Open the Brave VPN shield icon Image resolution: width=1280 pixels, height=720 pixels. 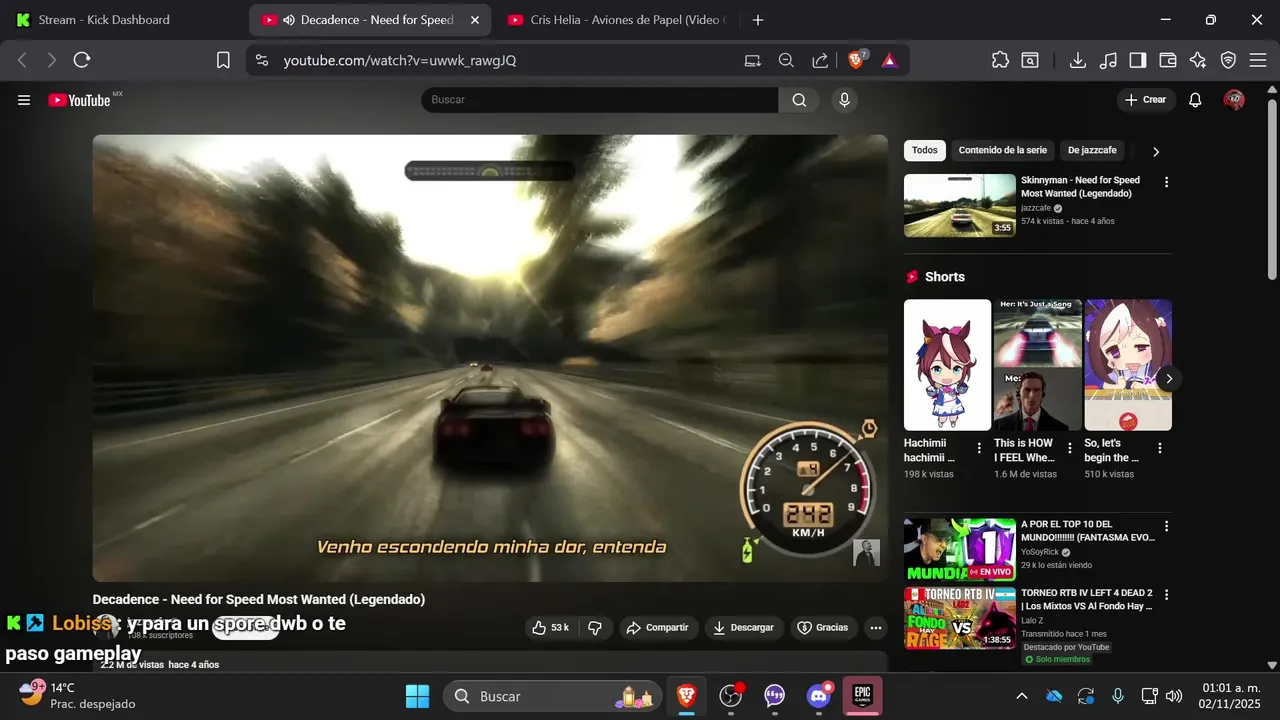click(x=1228, y=60)
